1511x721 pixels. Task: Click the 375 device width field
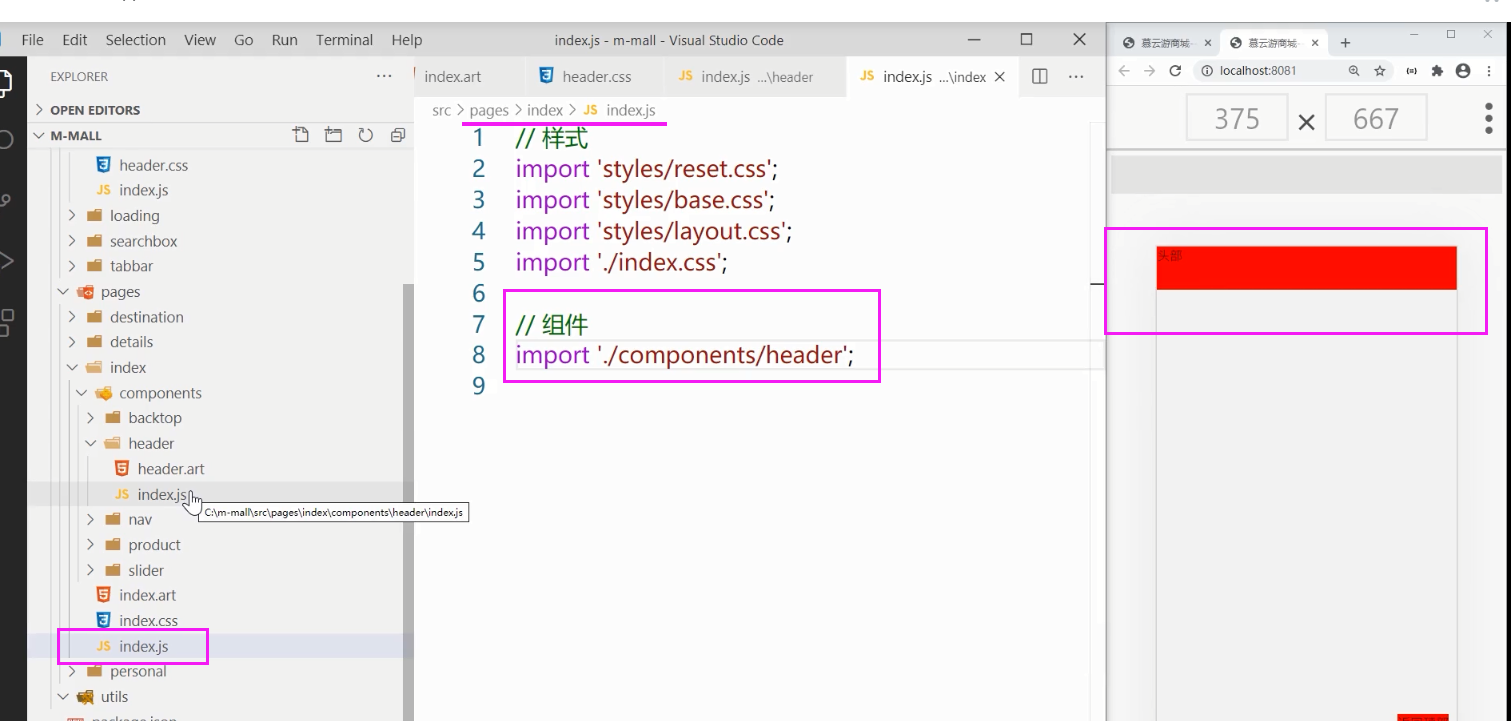[1237, 118]
